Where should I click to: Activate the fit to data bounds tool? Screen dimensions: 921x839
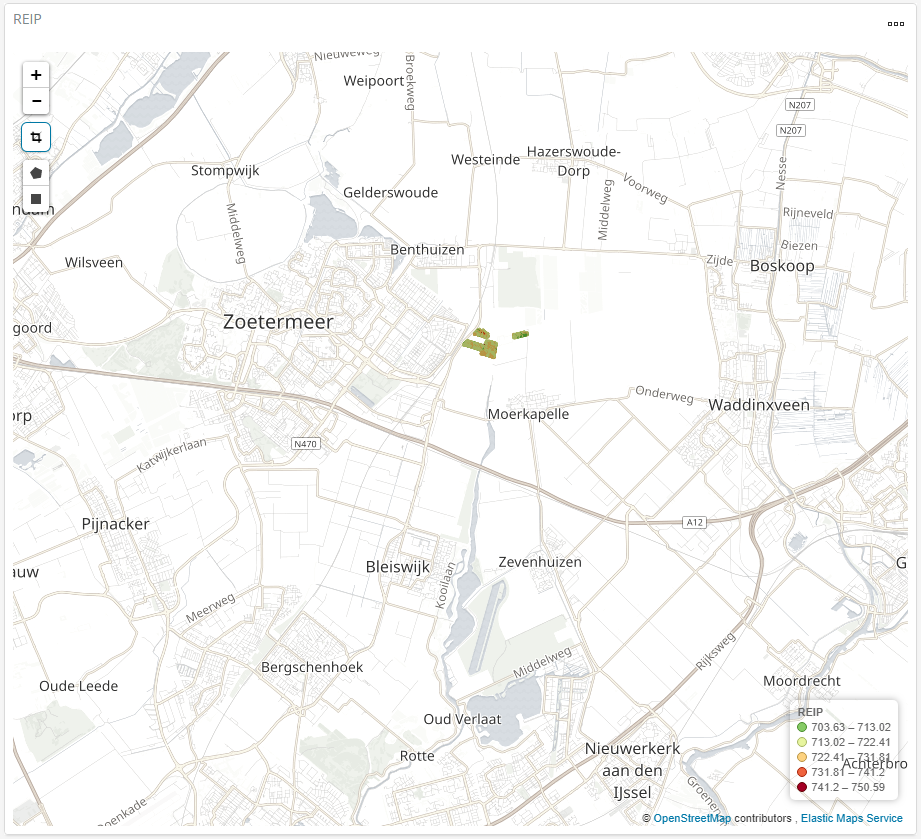(36, 137)
